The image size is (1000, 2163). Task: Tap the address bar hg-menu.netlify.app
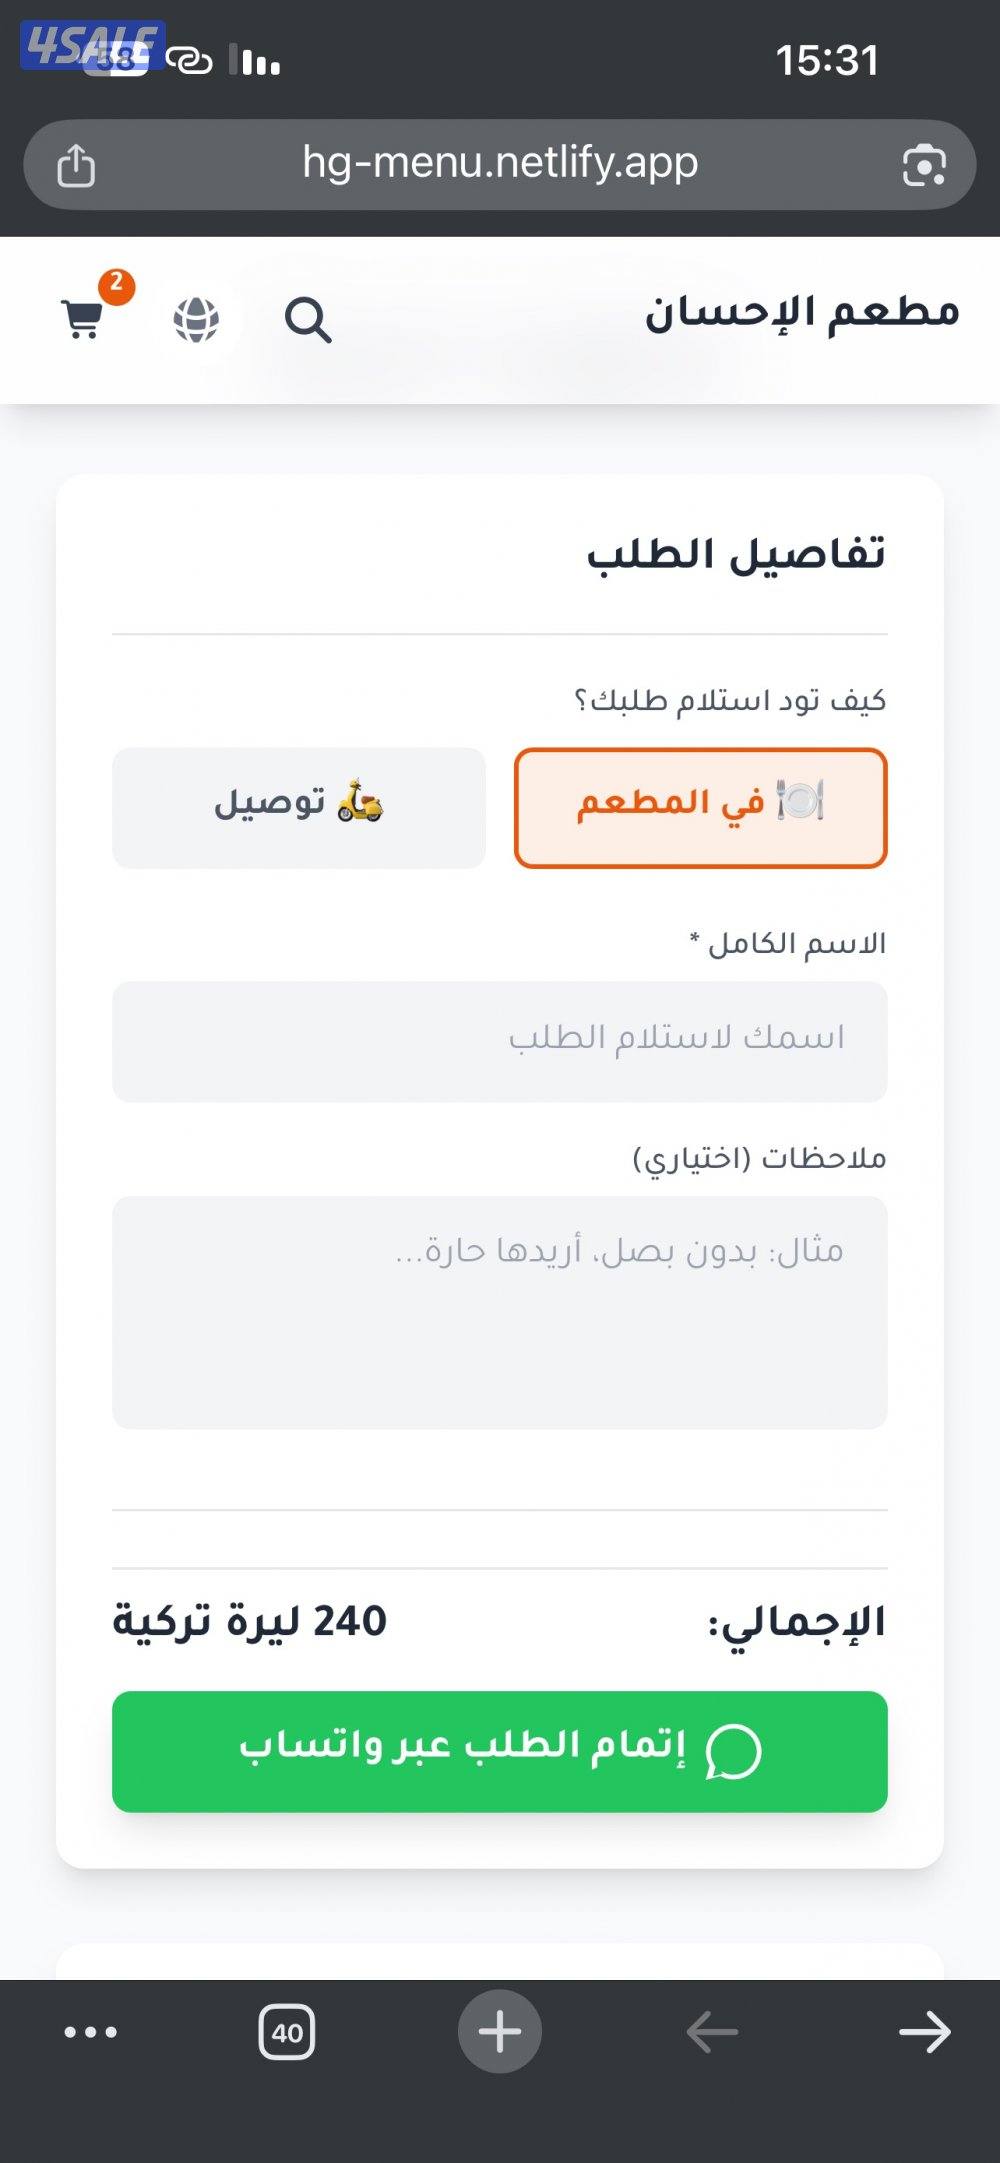point(500,164)
